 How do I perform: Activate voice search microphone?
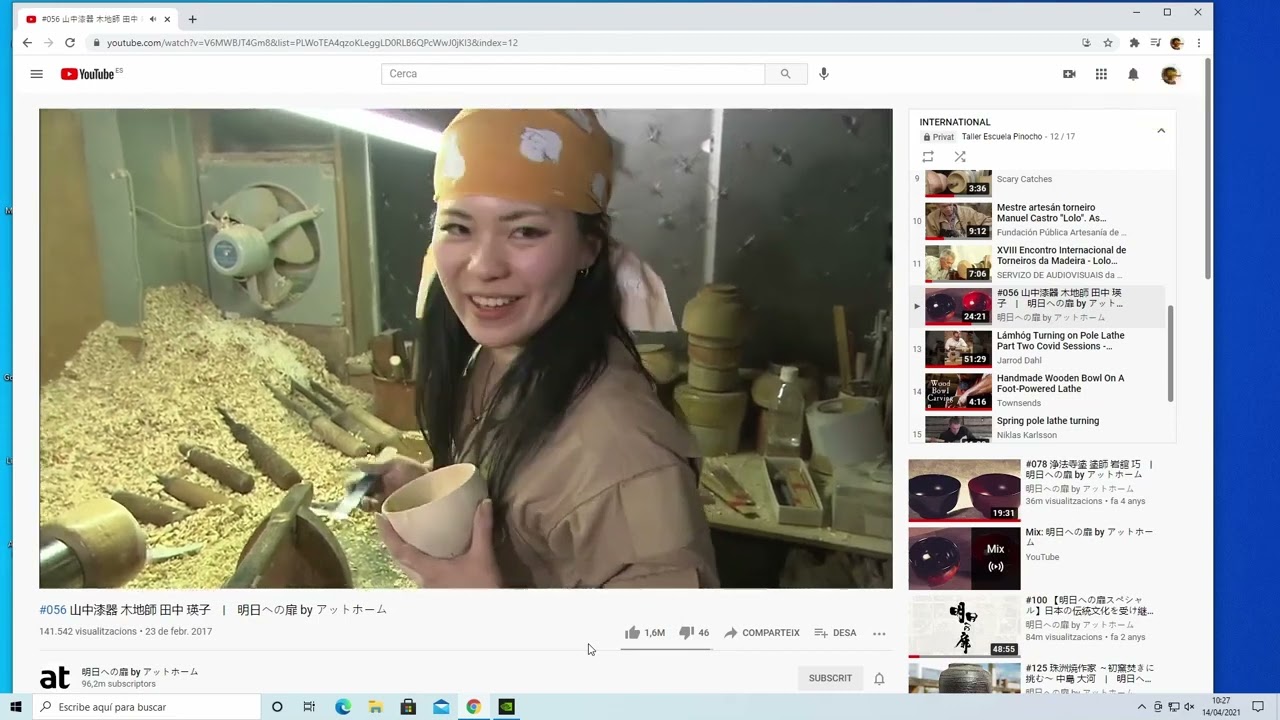pos(824,74)
